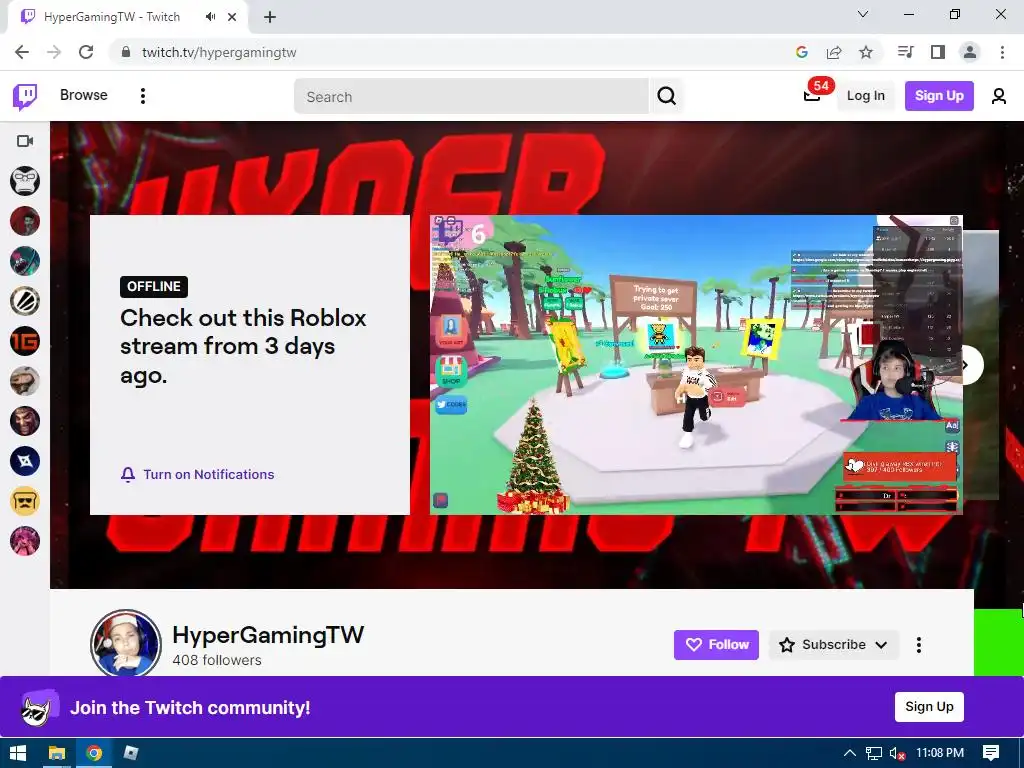Open the gorilla-face avatar channel in sidebar
This screenshot has height=768, width=1024.
[25, 181]
